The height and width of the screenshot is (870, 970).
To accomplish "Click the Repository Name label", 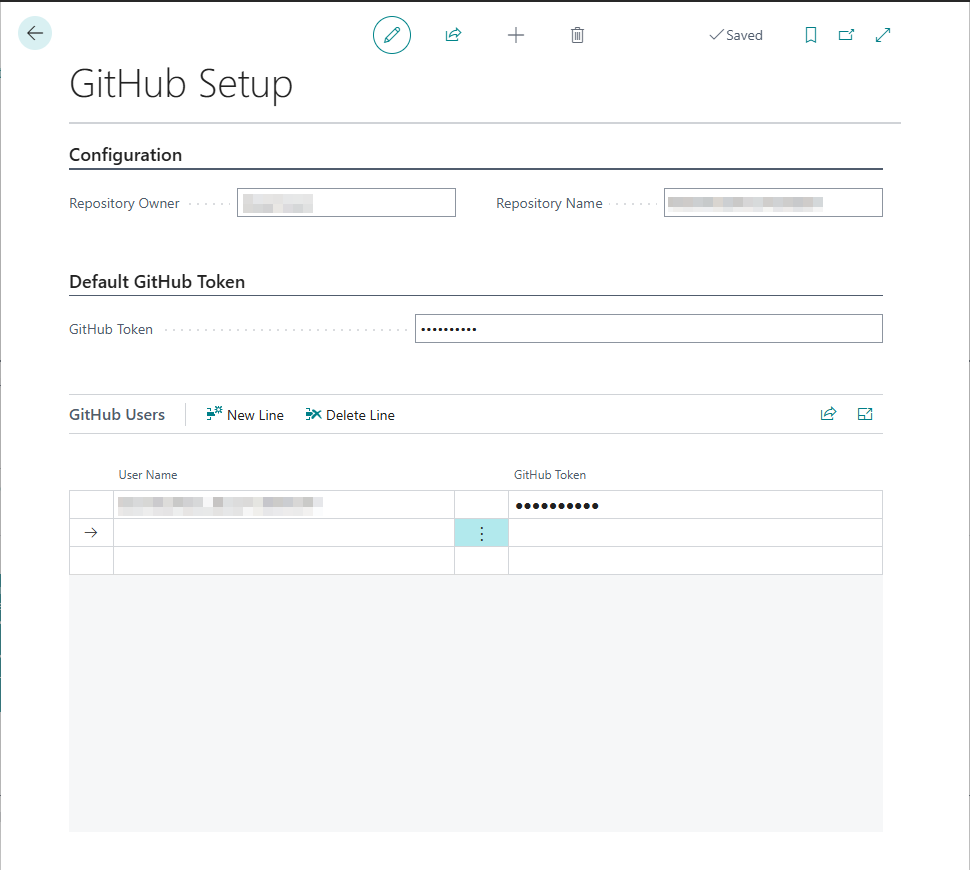I will [549, 203].
